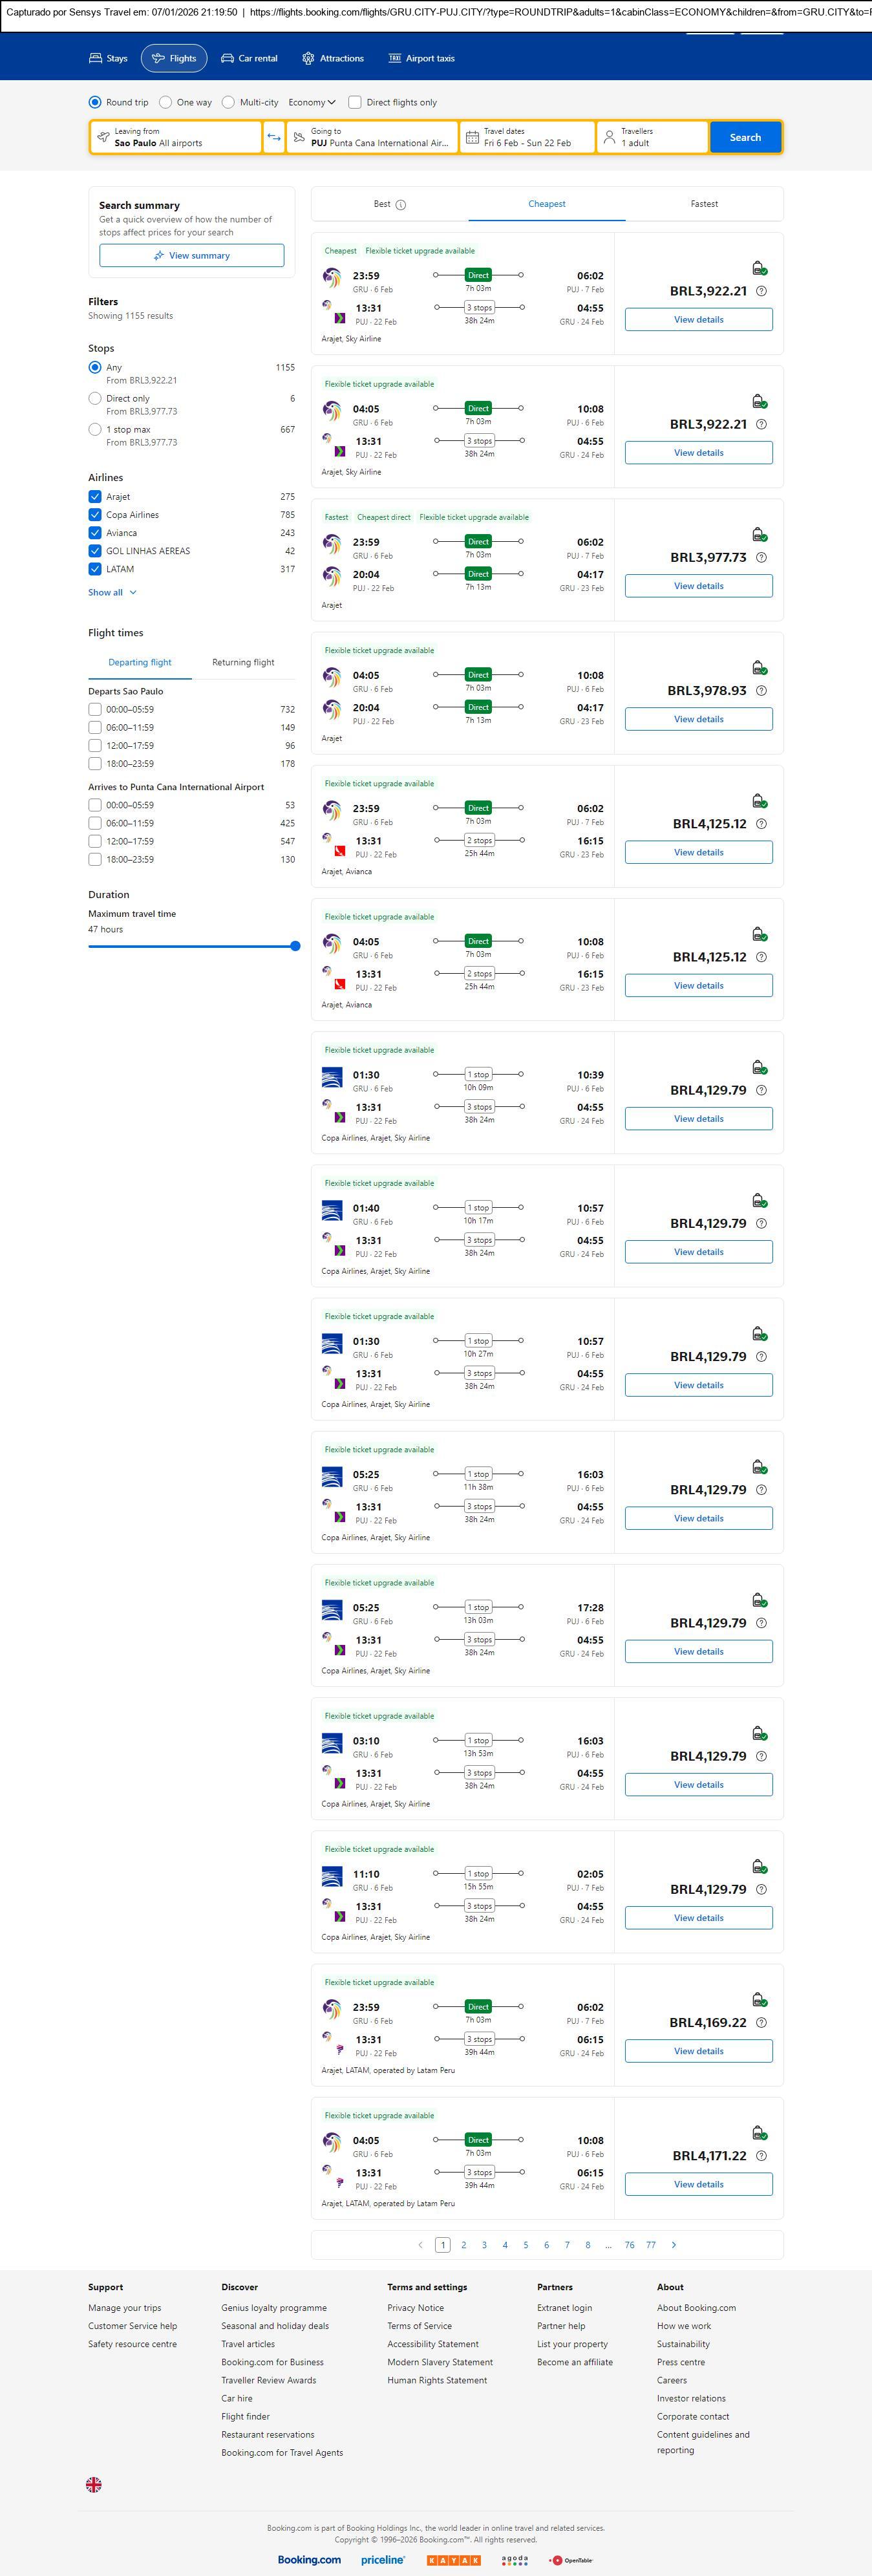Open Airport taxis from the top navigation
872x2576 pixels.
421,59
